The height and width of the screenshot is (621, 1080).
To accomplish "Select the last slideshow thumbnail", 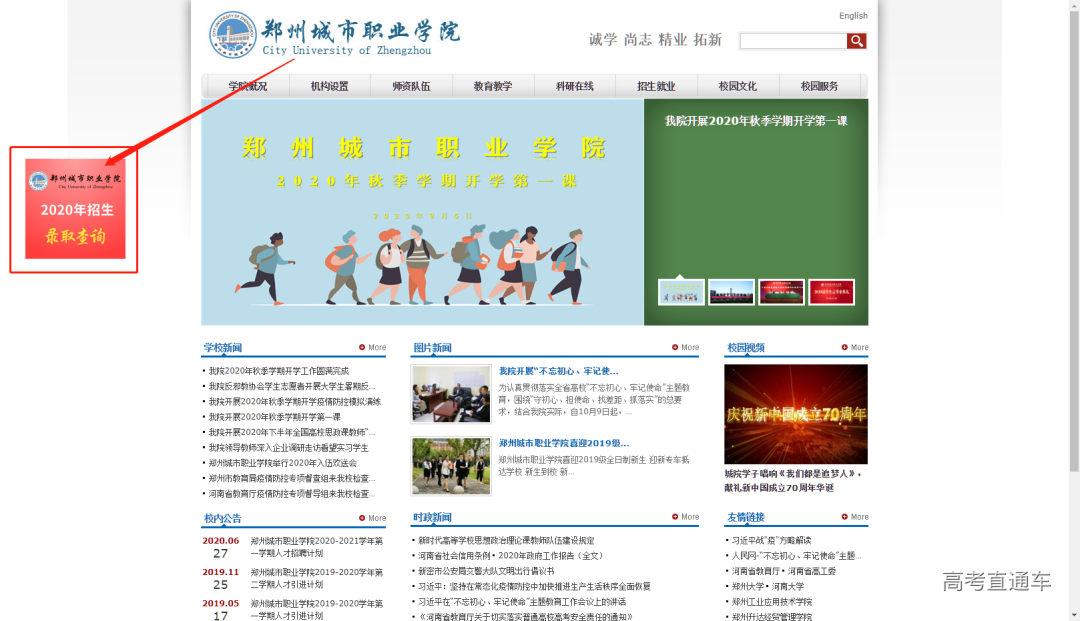I will pos(831,292).
